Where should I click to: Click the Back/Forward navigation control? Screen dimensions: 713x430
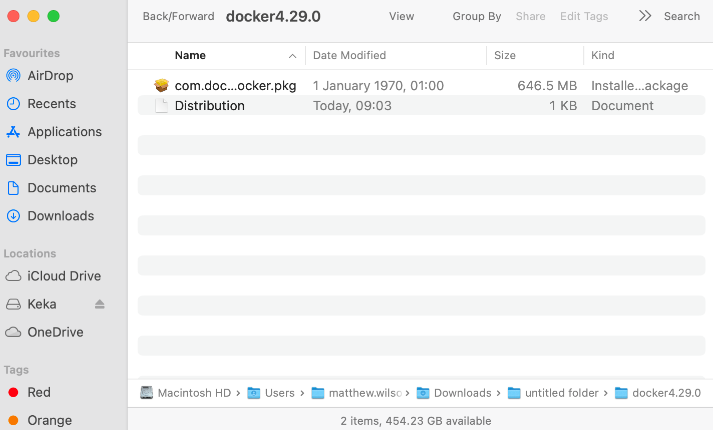click(178, 16)
